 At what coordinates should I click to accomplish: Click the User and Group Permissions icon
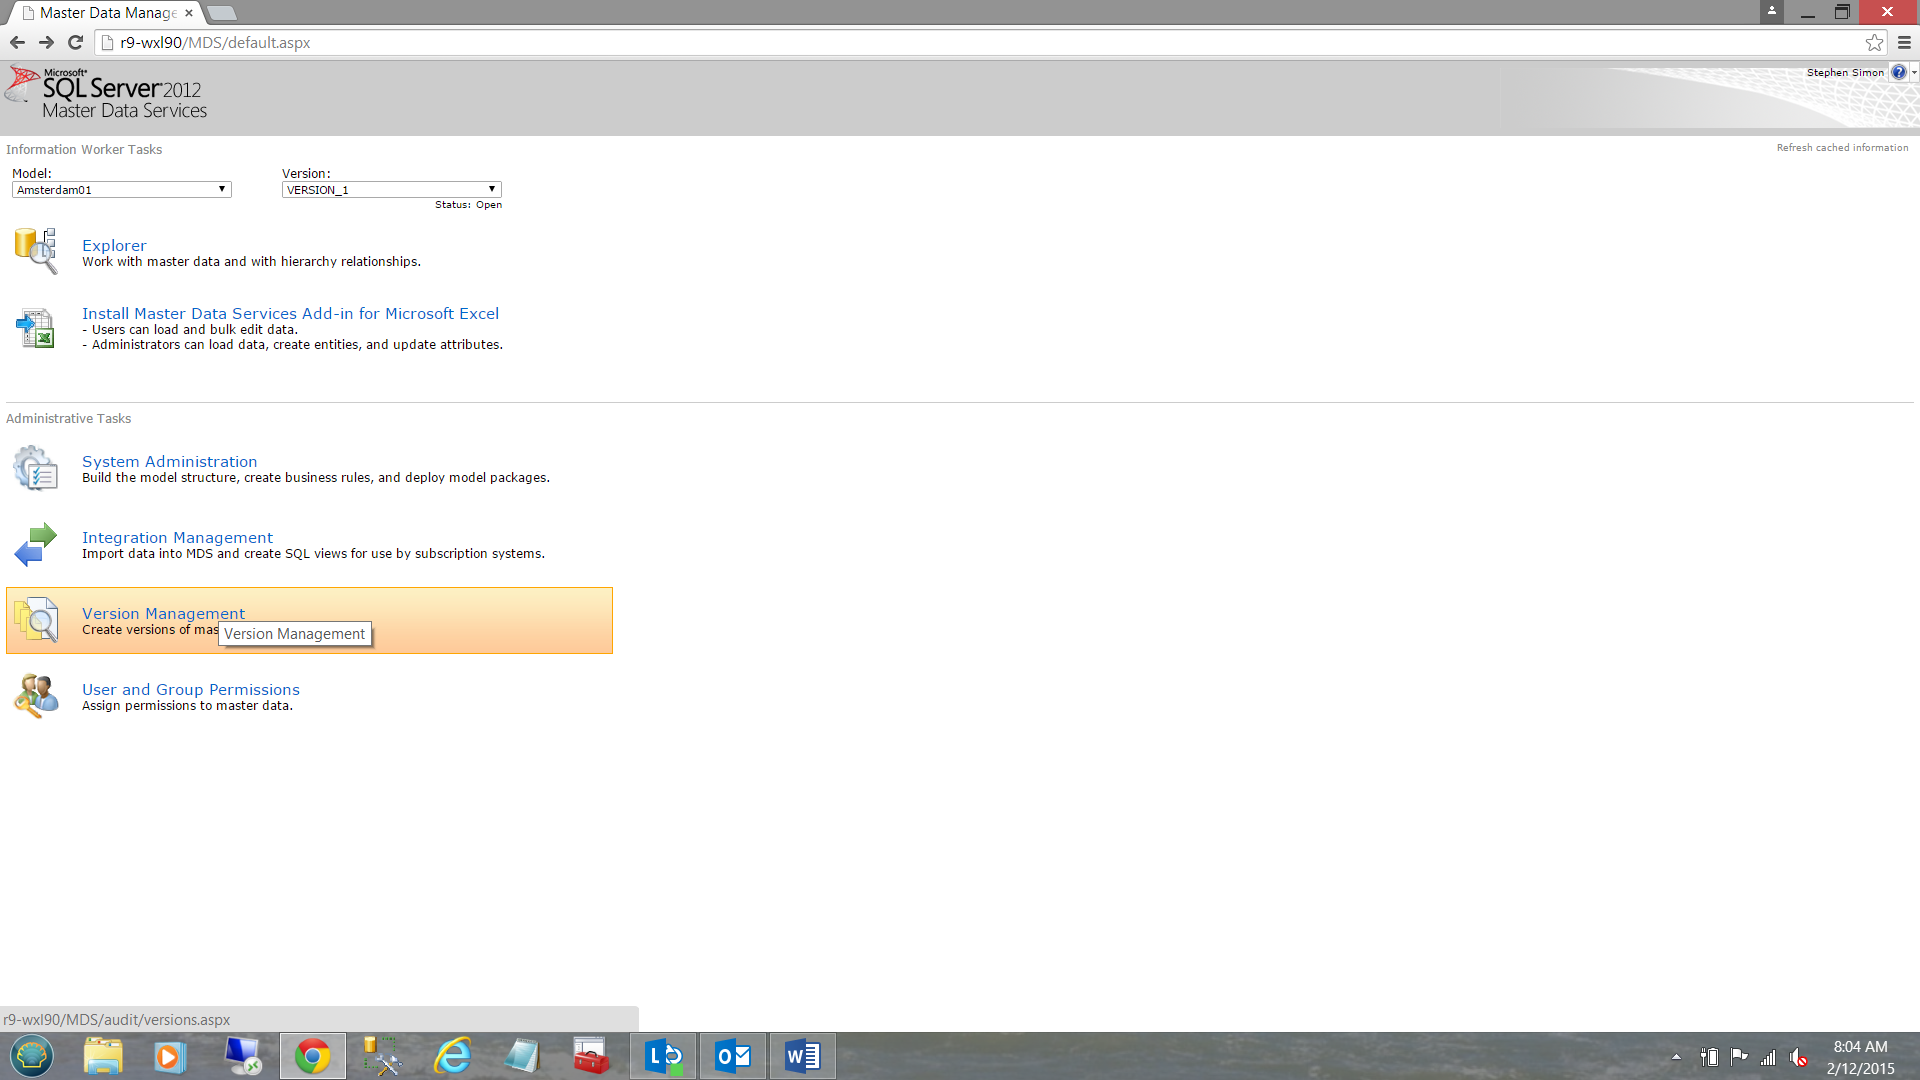36,696
